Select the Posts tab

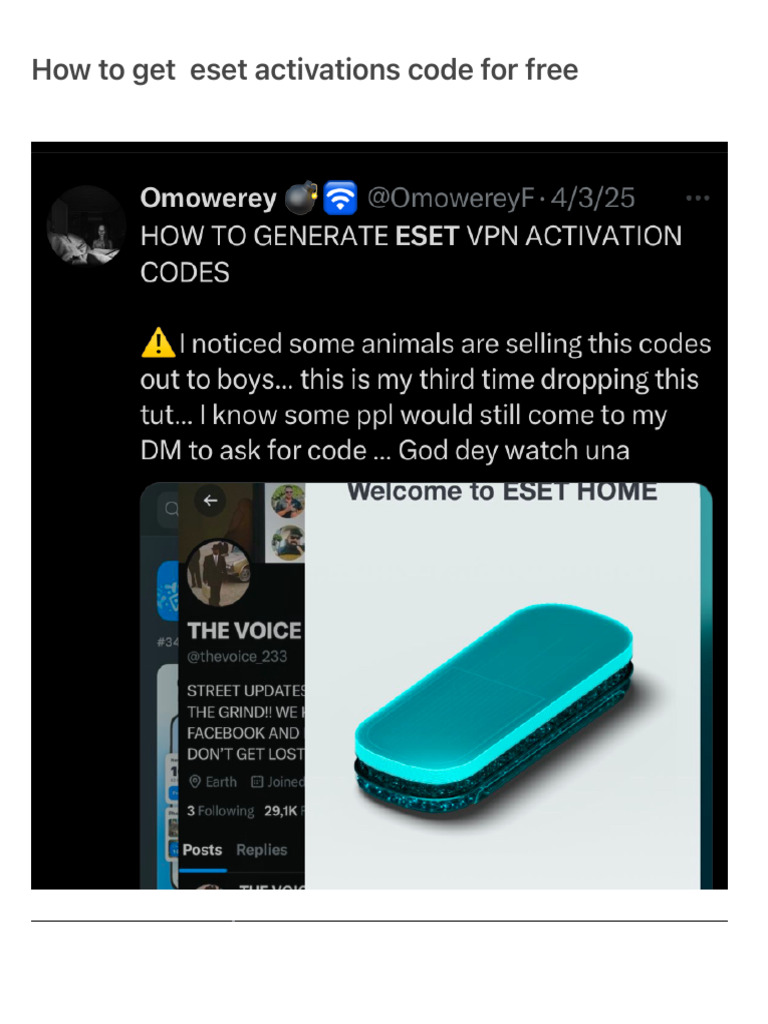[202, 850]
